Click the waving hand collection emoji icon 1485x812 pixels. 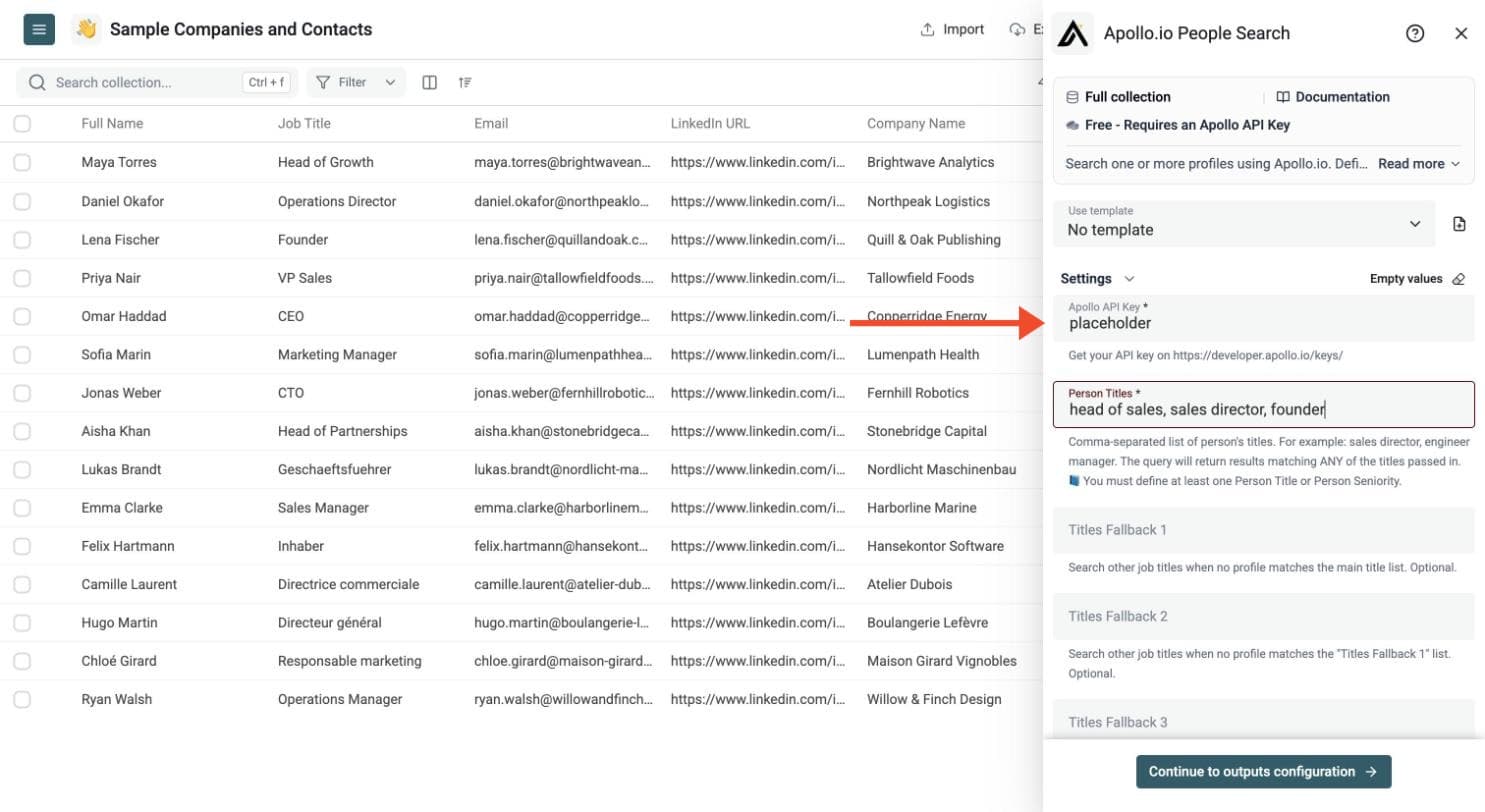coord(86,29)
